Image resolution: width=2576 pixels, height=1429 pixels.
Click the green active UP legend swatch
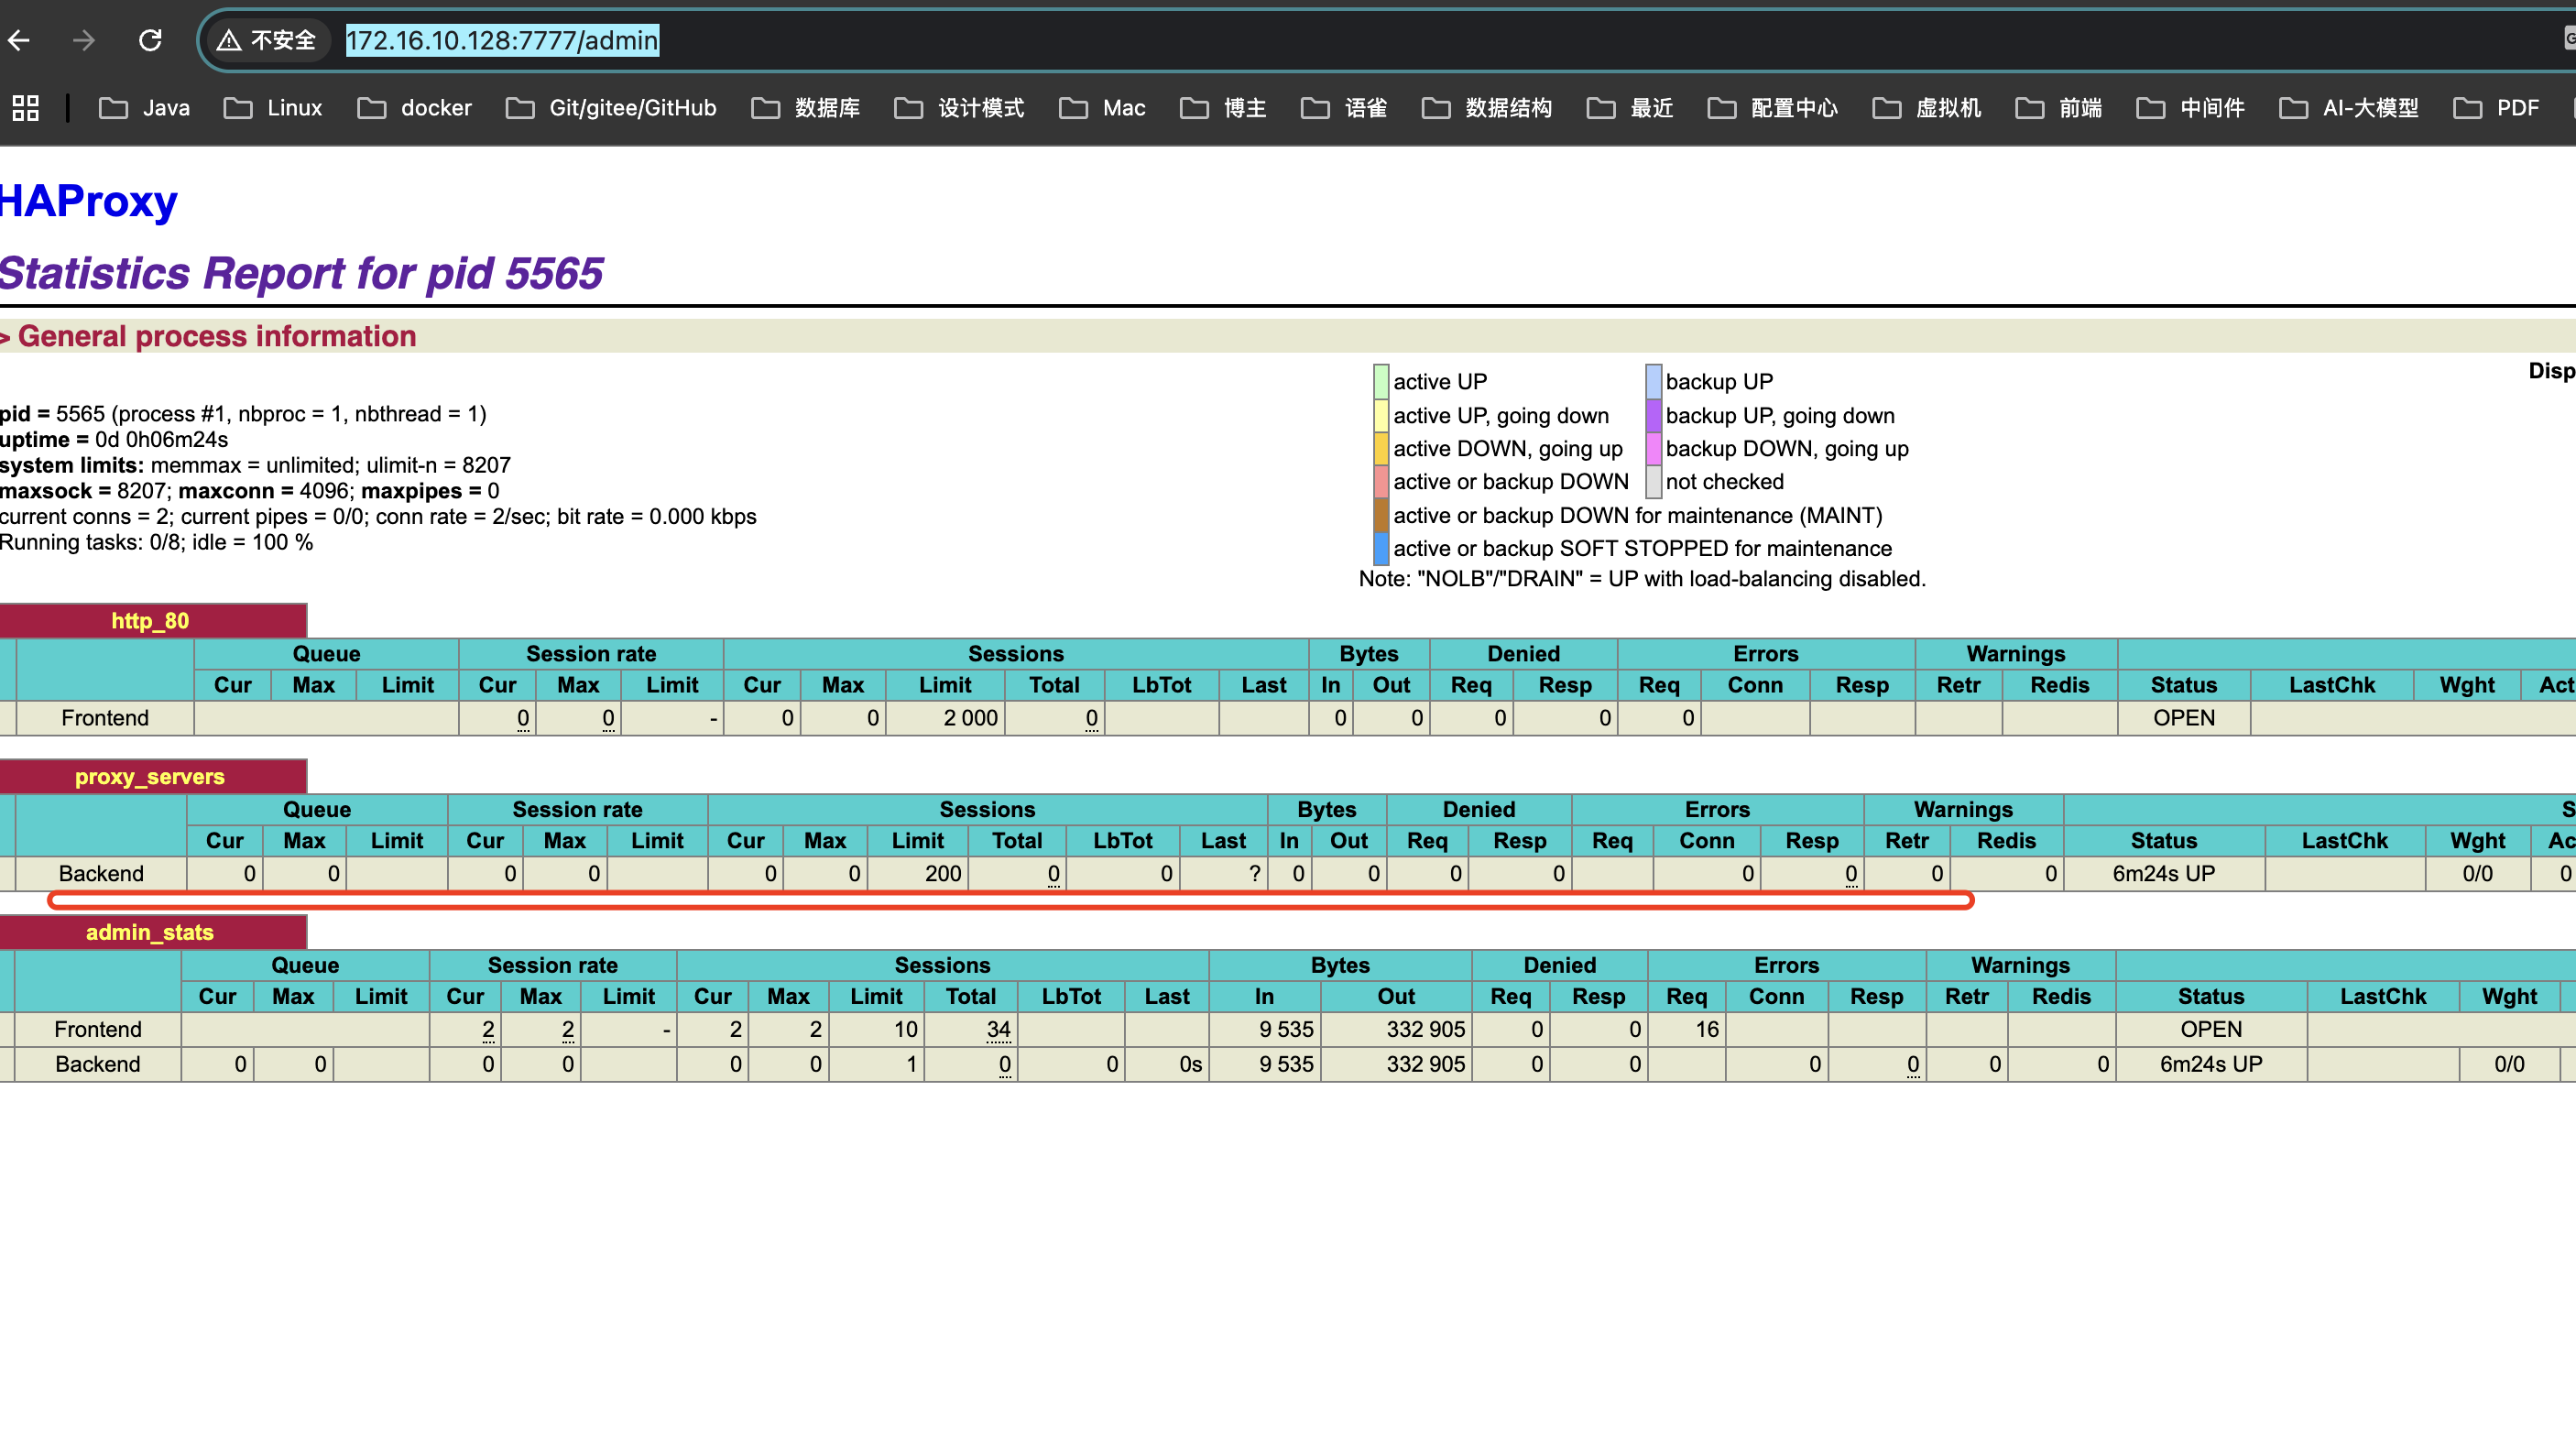pyautogui.click(x=1381, y=382)
